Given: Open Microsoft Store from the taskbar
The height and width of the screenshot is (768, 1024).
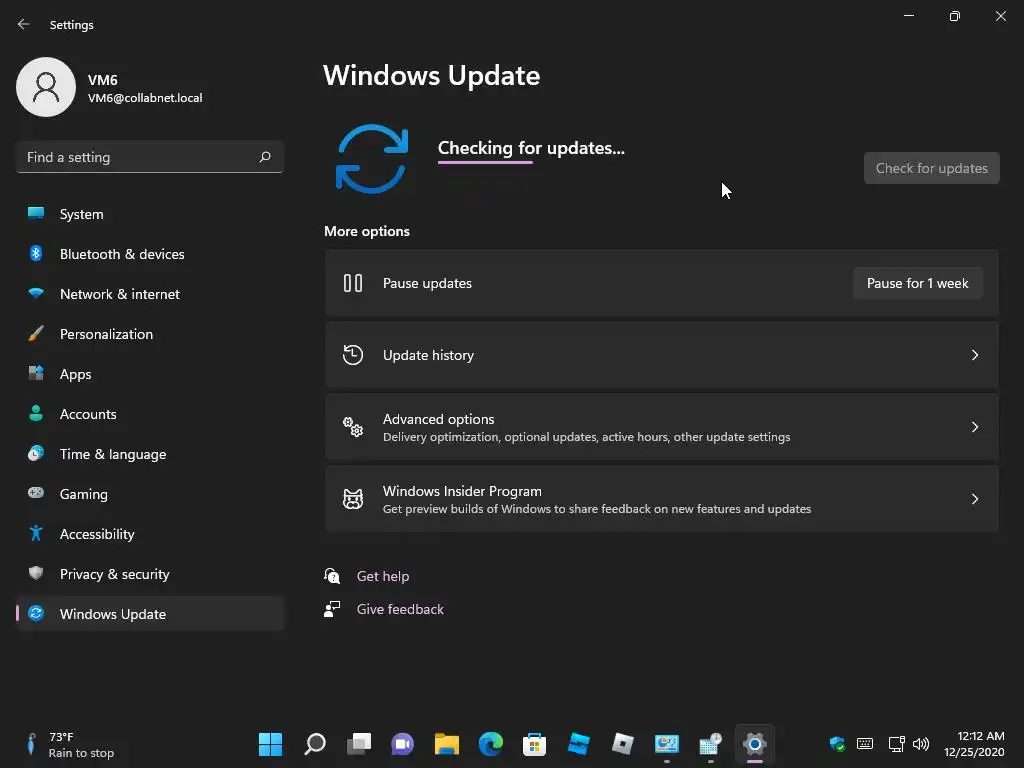Looking at the screenshot, I should coord(534,744).
